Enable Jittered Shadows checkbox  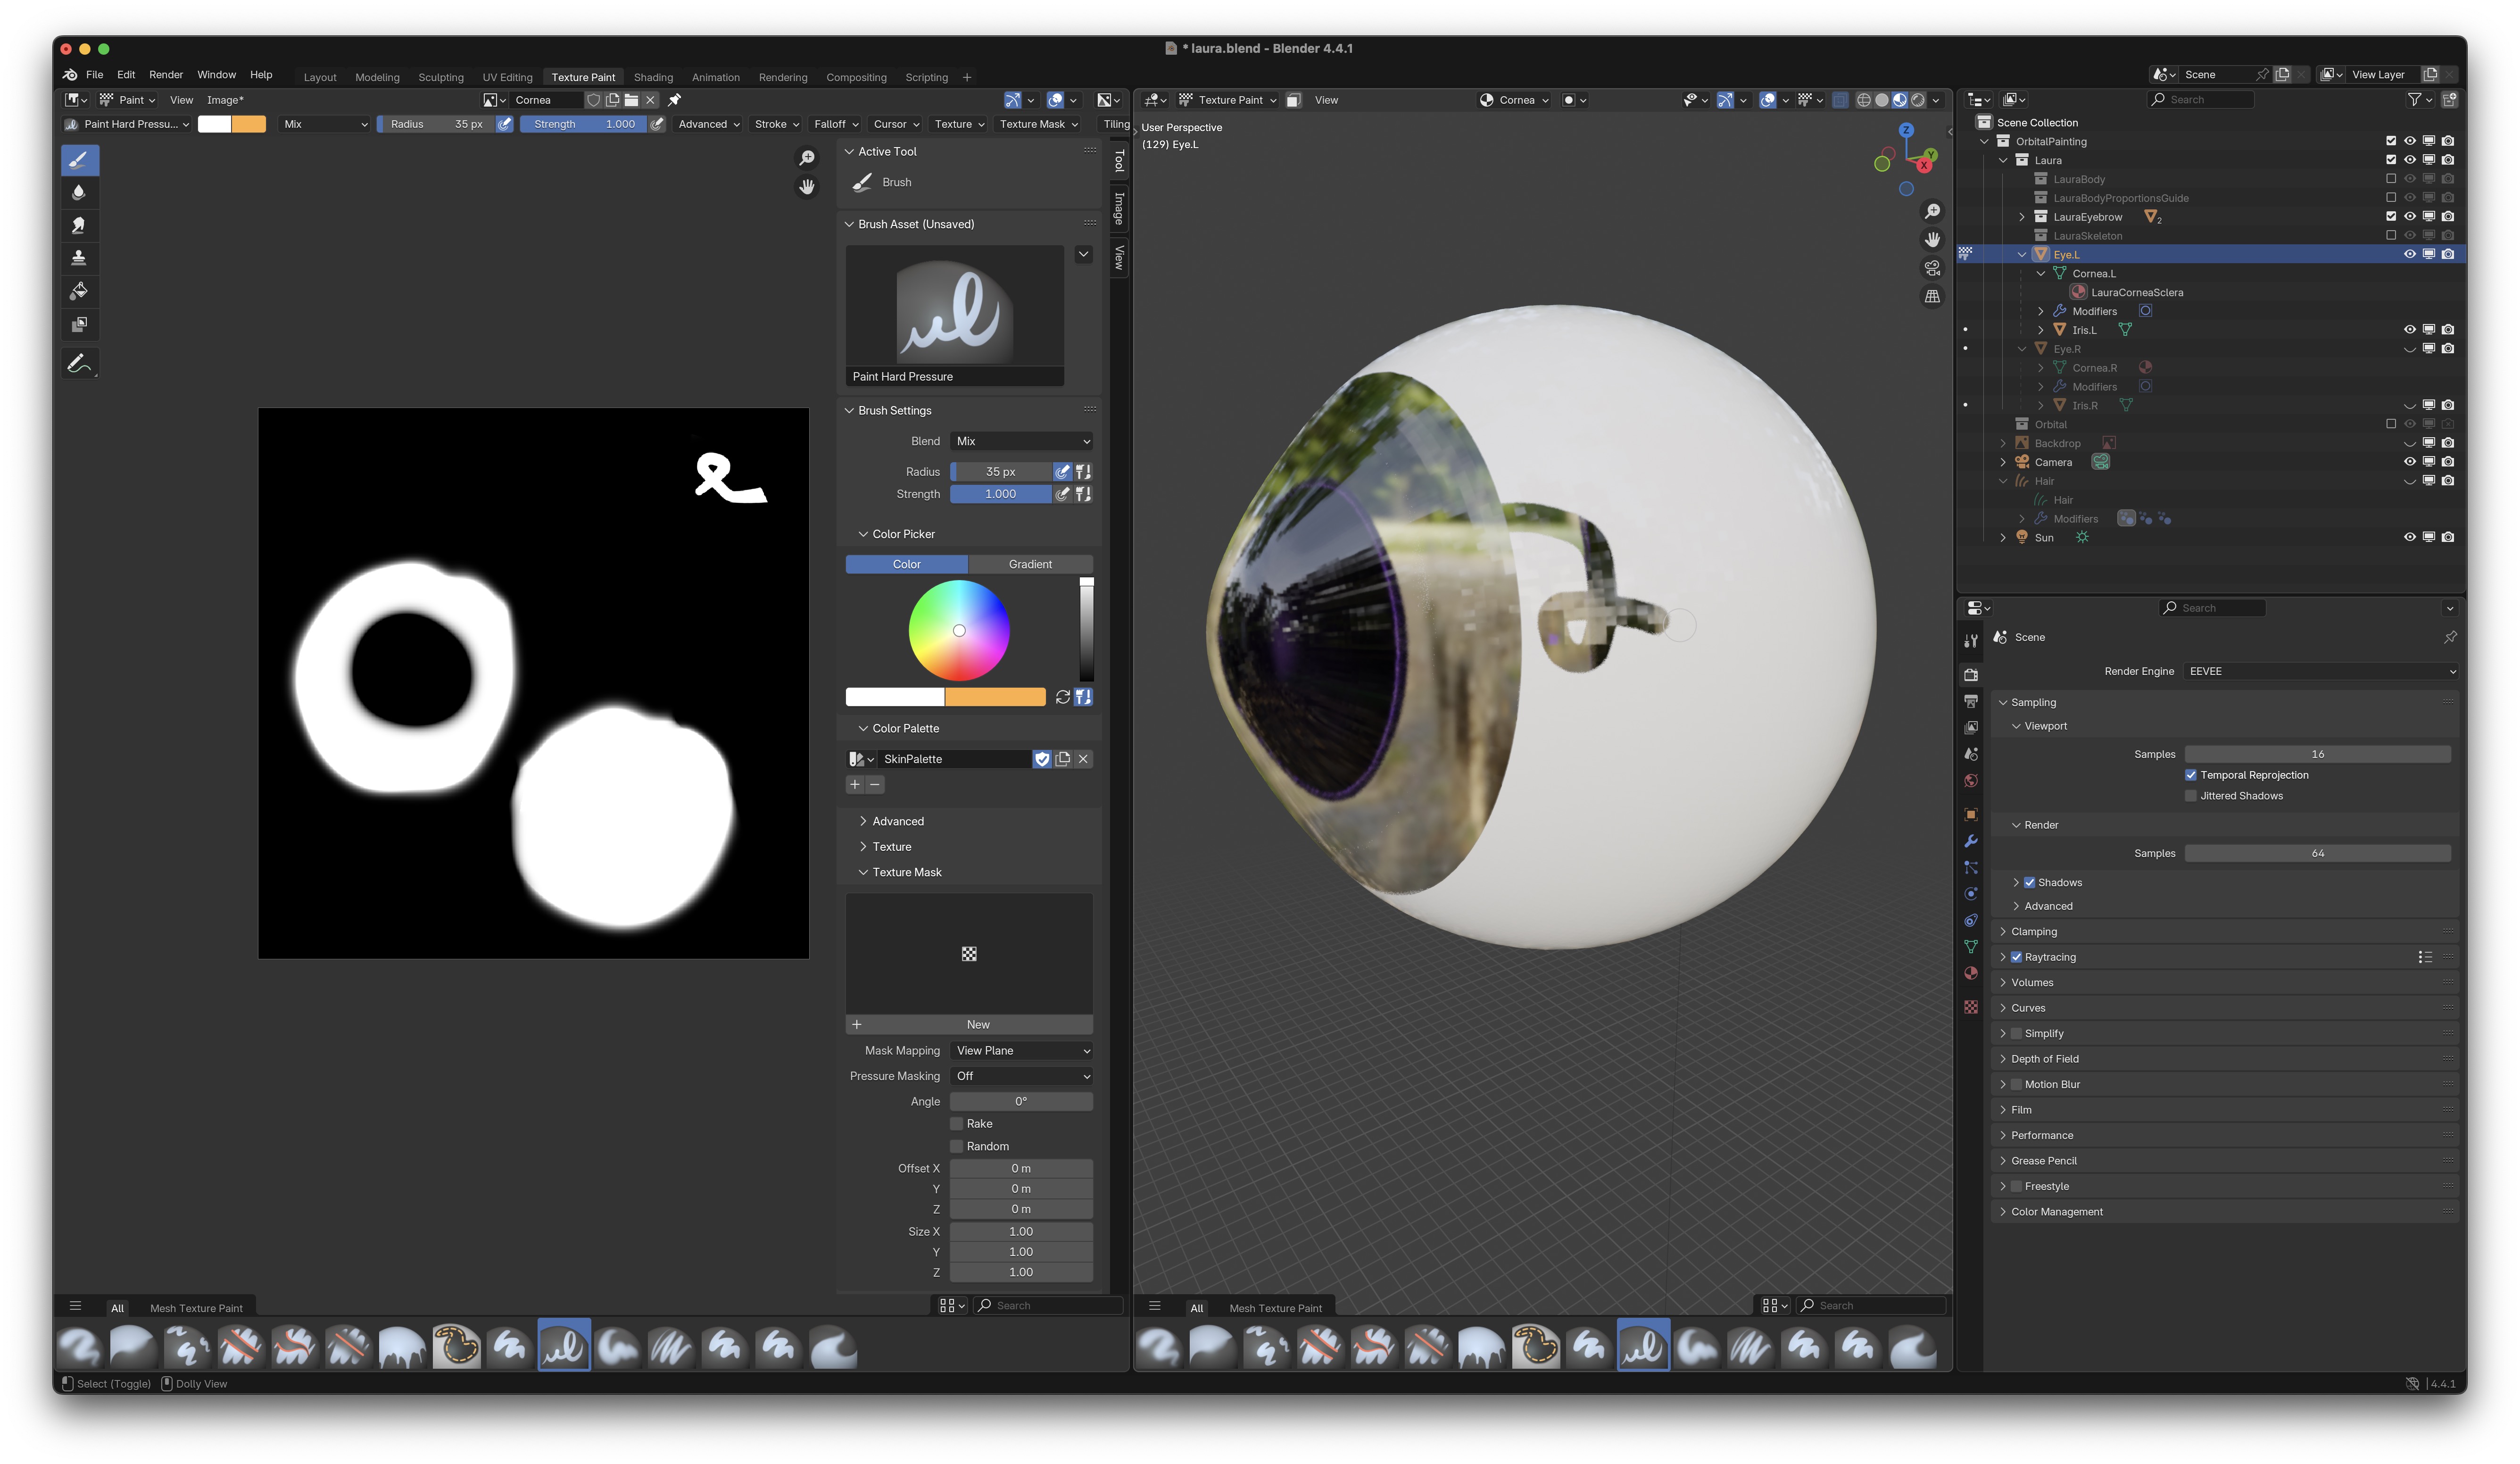point(2190,796)
